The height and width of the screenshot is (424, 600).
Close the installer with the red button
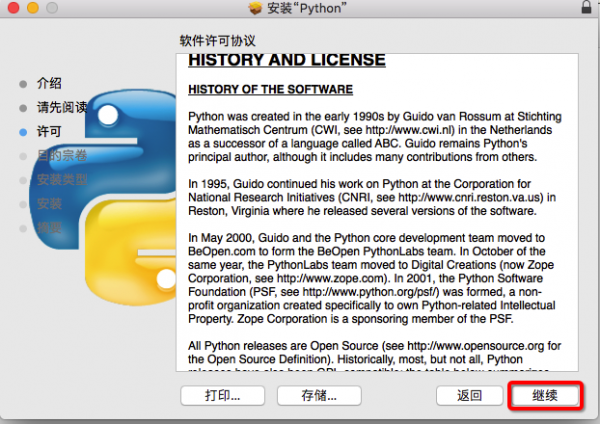pyautogui.click(x=13, y=8)
